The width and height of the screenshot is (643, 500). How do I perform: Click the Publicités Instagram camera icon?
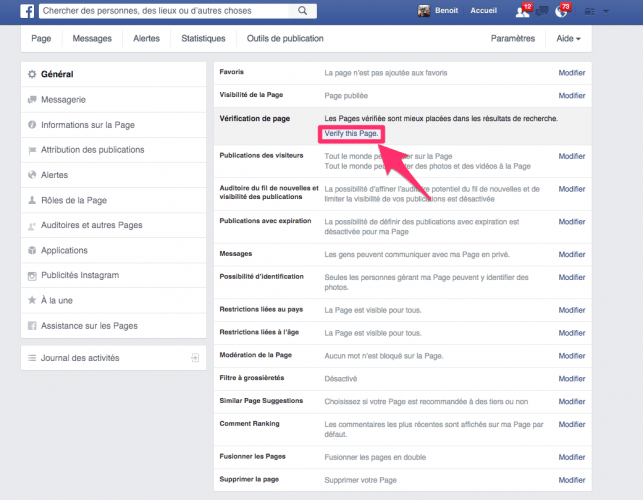(32, 276)
